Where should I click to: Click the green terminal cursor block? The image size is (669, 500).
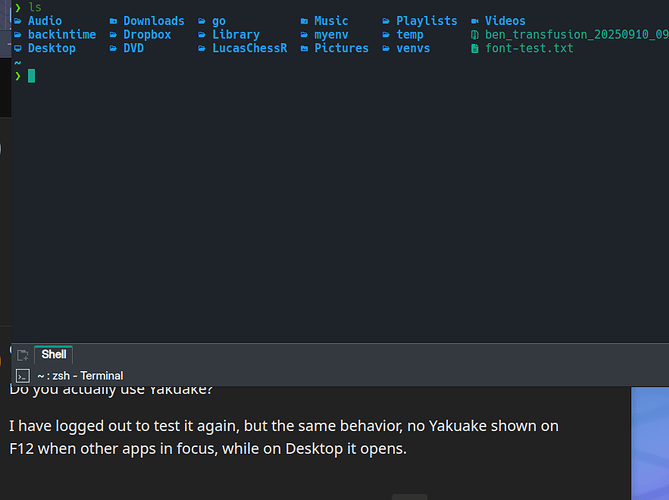click(32, 76)
